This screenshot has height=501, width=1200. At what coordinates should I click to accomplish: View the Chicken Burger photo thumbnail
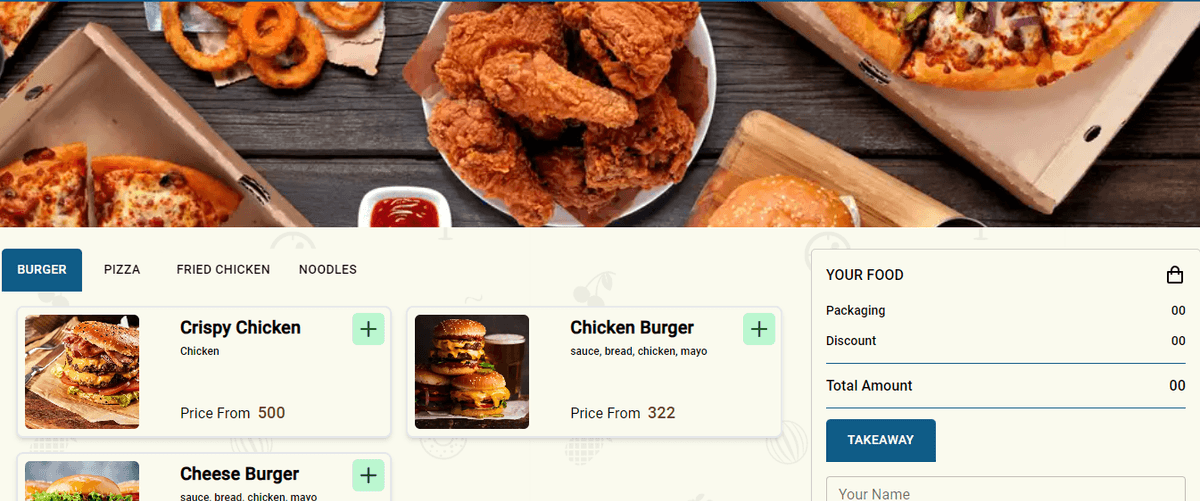(x=472, y=372)
